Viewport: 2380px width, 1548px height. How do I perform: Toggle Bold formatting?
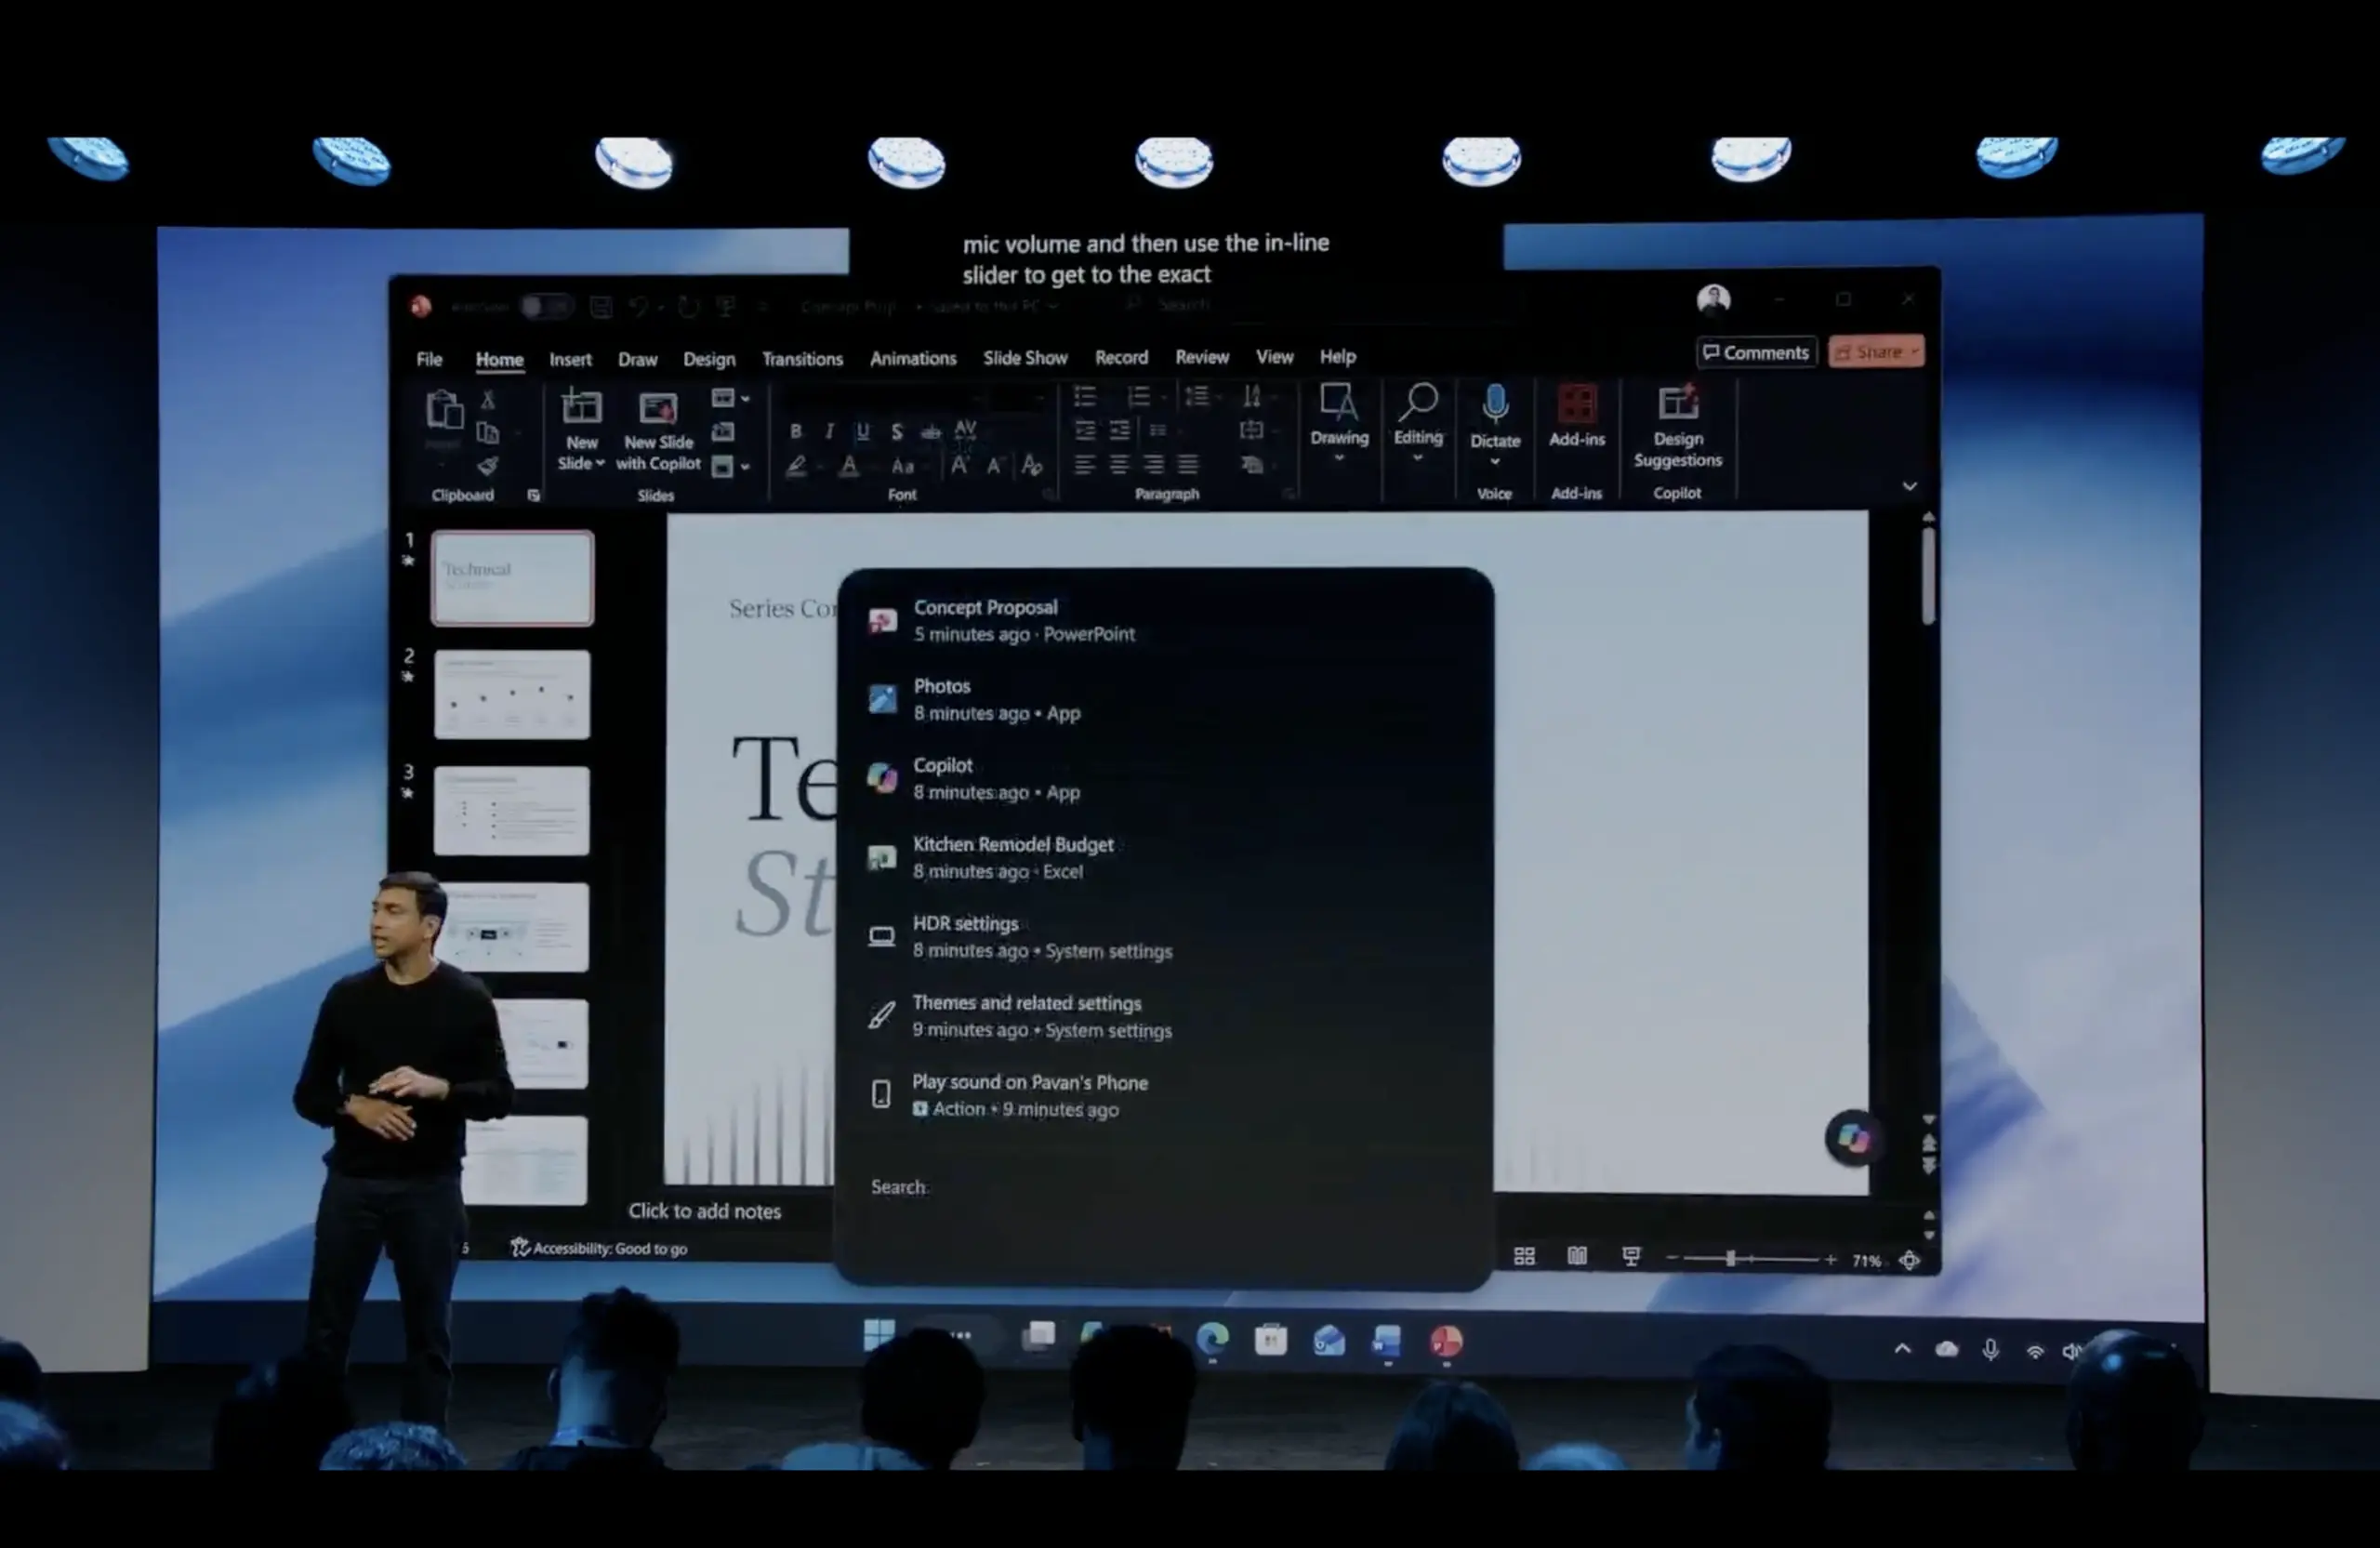click(x=795, y=431)
